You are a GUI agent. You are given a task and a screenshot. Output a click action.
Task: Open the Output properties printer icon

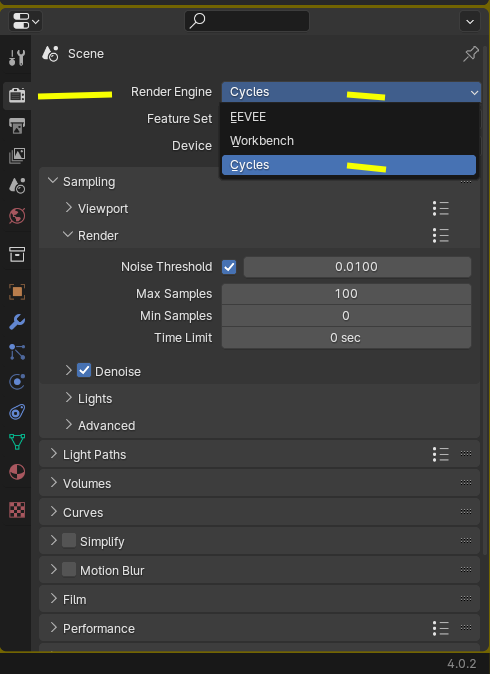coord(17,126)
